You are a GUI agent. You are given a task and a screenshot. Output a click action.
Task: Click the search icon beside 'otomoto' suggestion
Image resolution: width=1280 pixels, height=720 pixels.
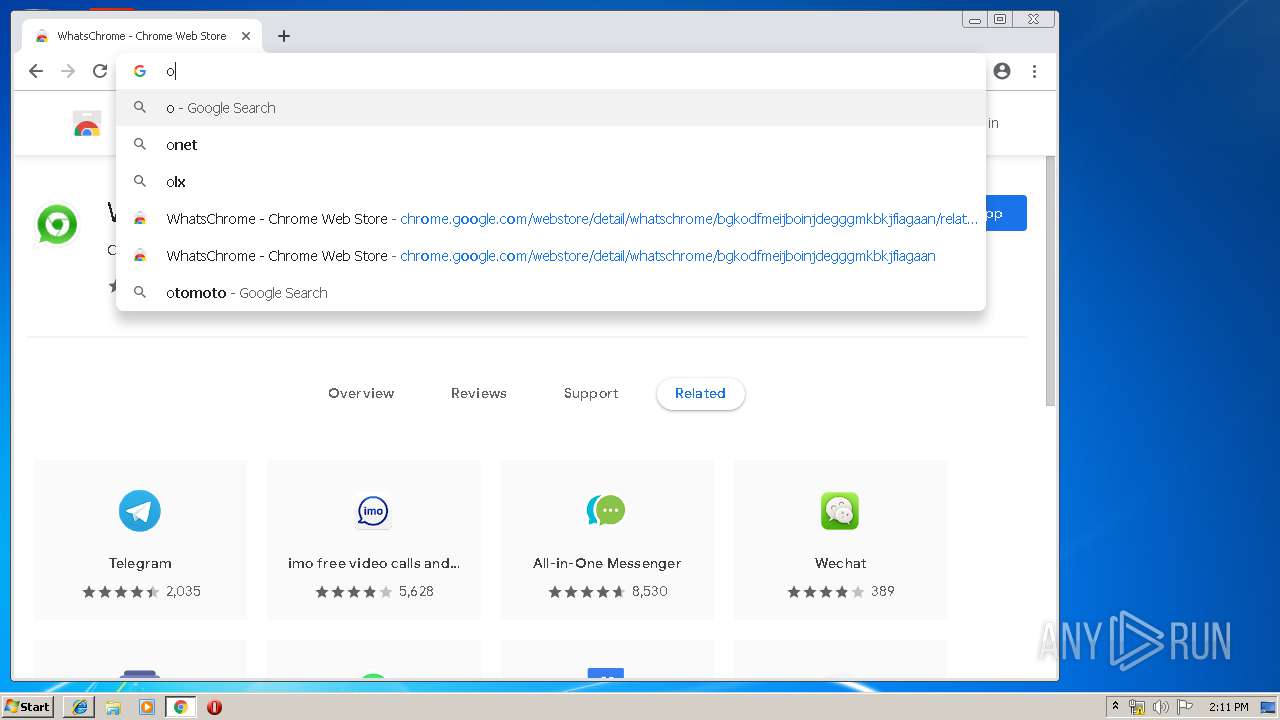(140, 292)
